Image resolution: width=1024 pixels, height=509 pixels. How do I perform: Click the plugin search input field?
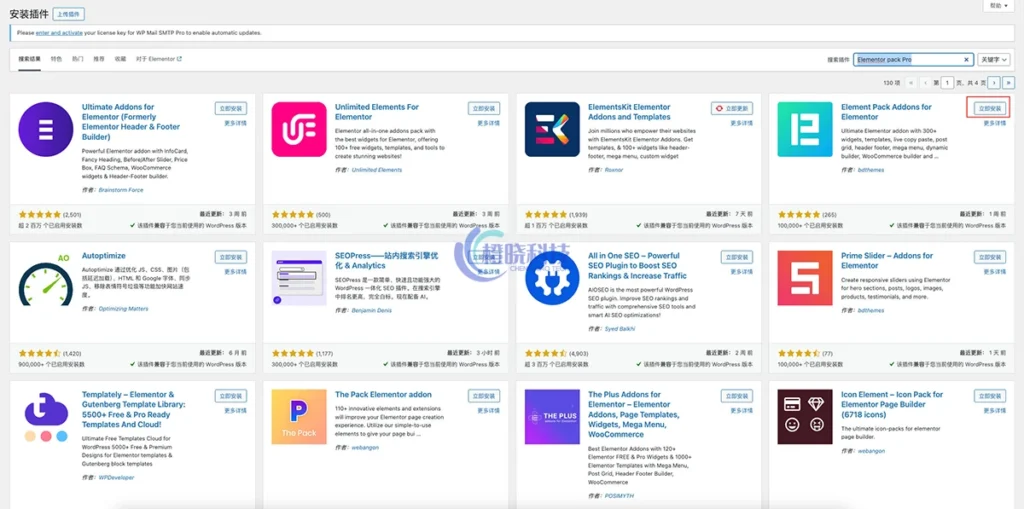[908, 60]
